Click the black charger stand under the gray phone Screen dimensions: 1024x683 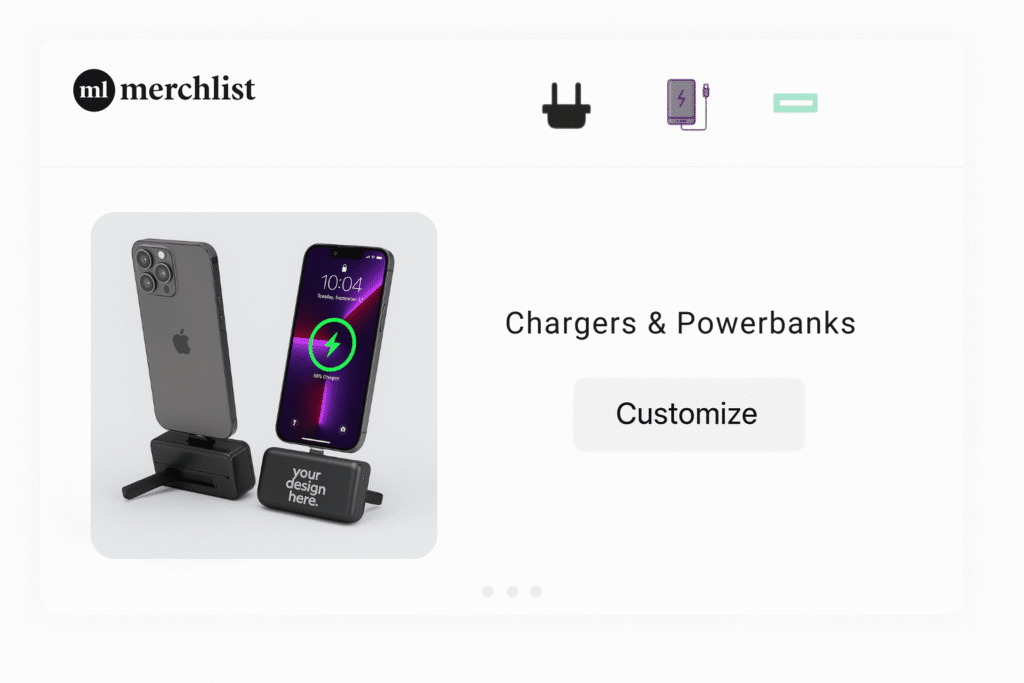(x=189, y=467)
